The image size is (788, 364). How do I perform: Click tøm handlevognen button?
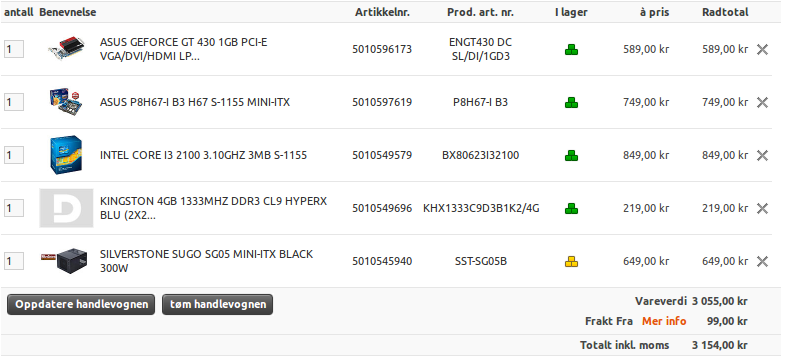(218, 305)
